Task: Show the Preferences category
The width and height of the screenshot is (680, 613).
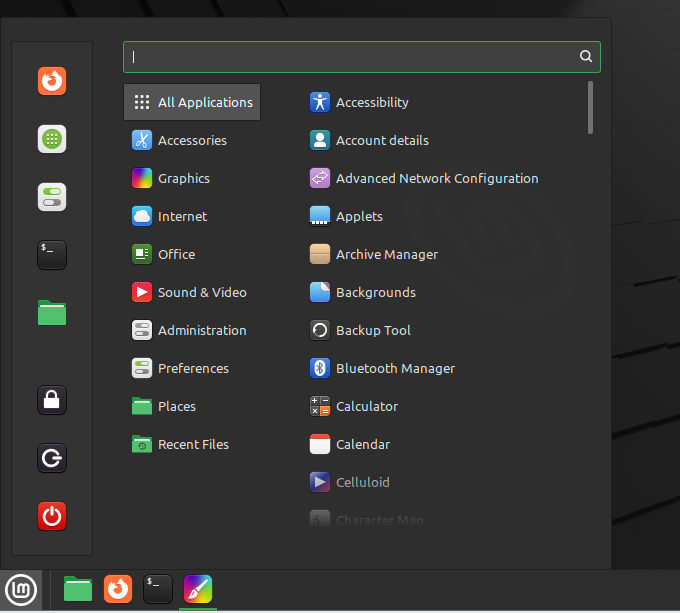Action: pos(193,368)
